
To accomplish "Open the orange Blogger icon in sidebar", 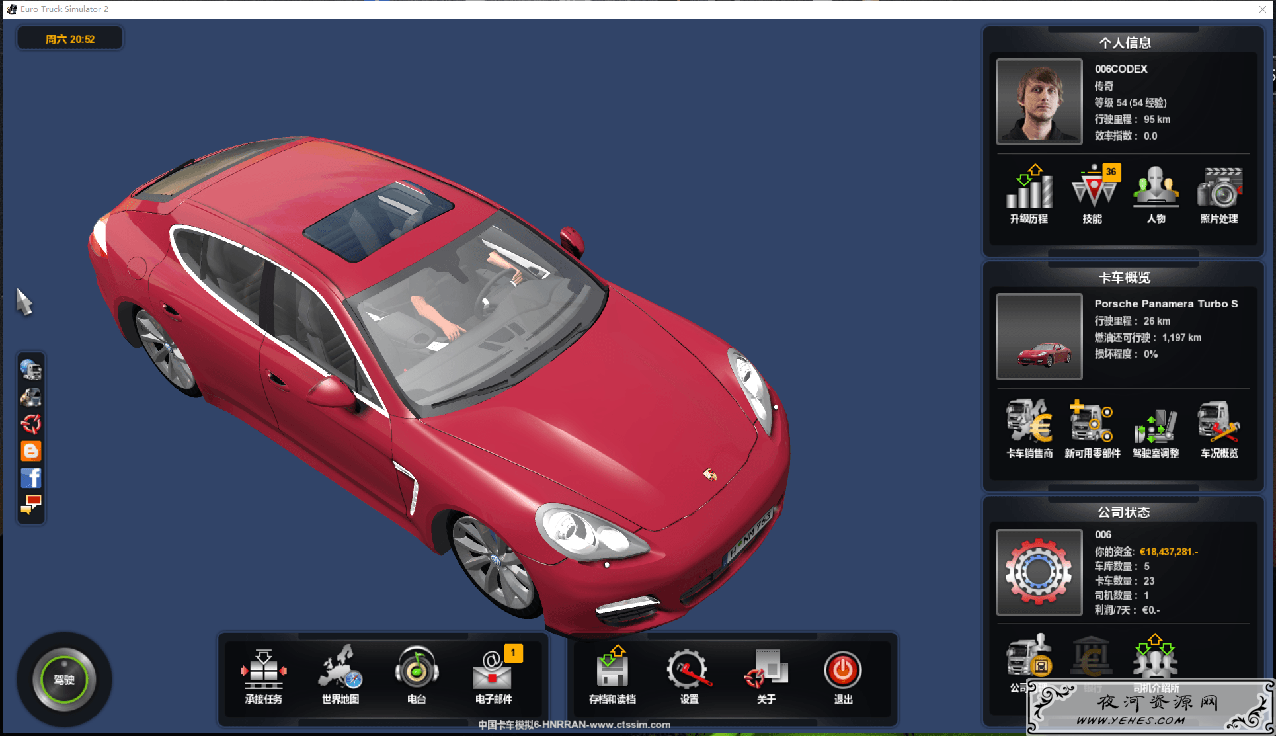I will point(31,451).
